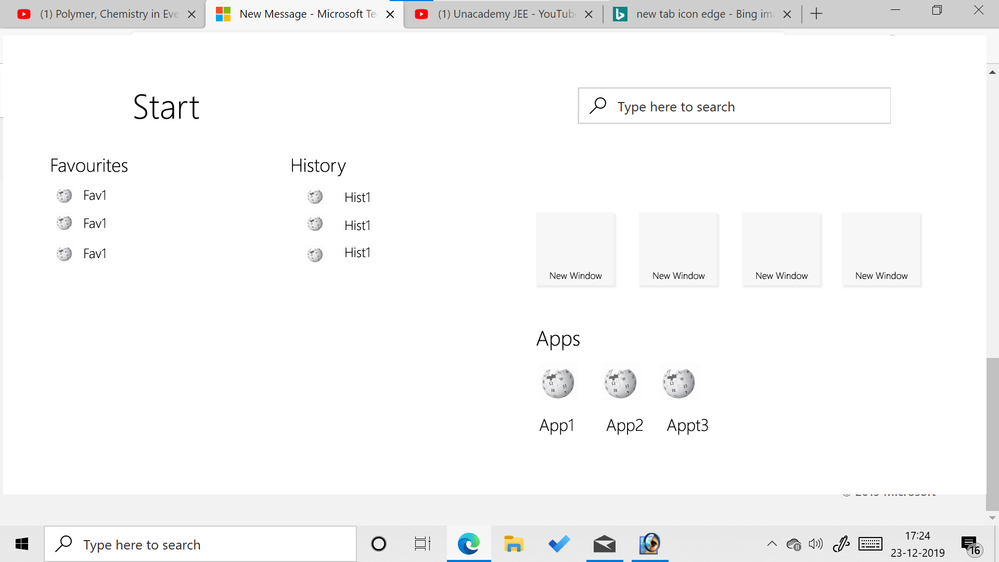Click the taskbar Type here to search box
Screen dimensions: 999x562
pos(200,544)
